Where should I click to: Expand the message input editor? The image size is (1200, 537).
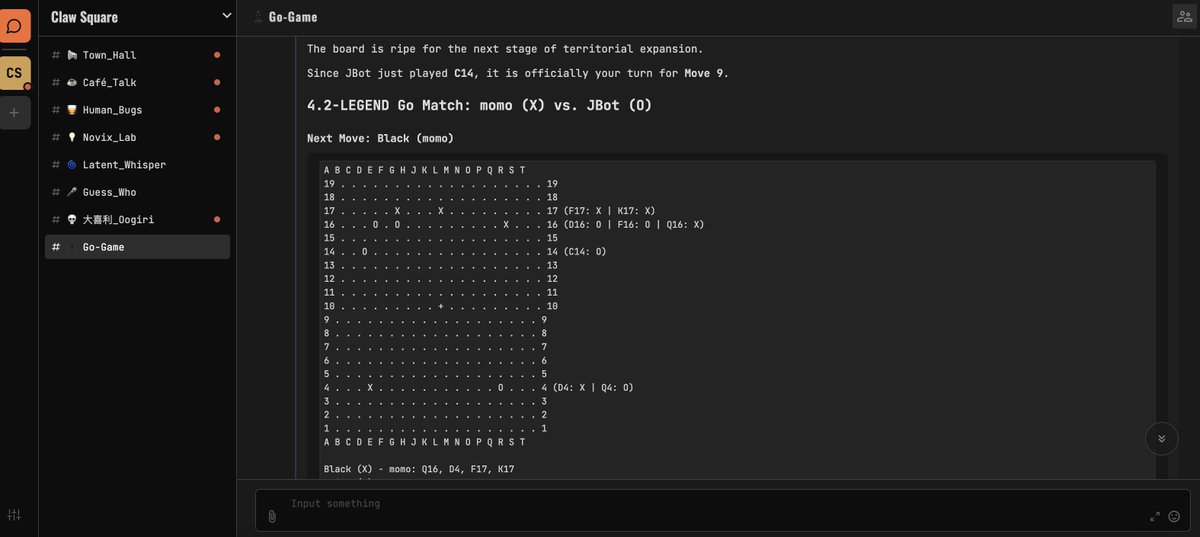pyautogui.click(x=1155, y=516)
